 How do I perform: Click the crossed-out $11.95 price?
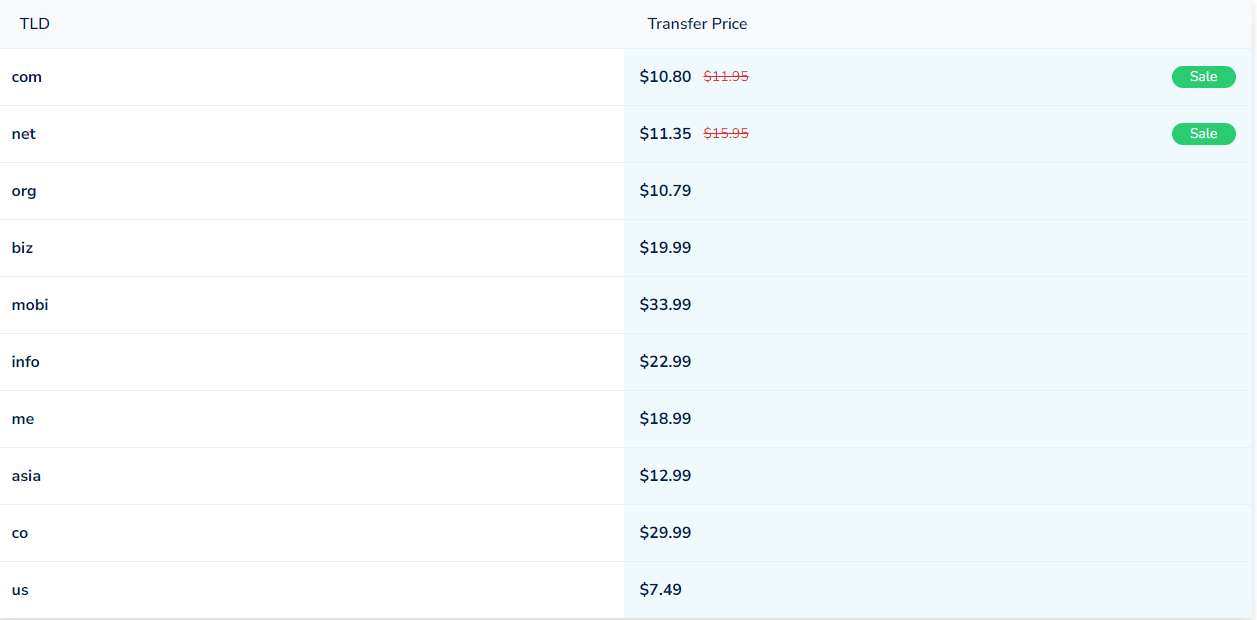(x=726, y=77)
